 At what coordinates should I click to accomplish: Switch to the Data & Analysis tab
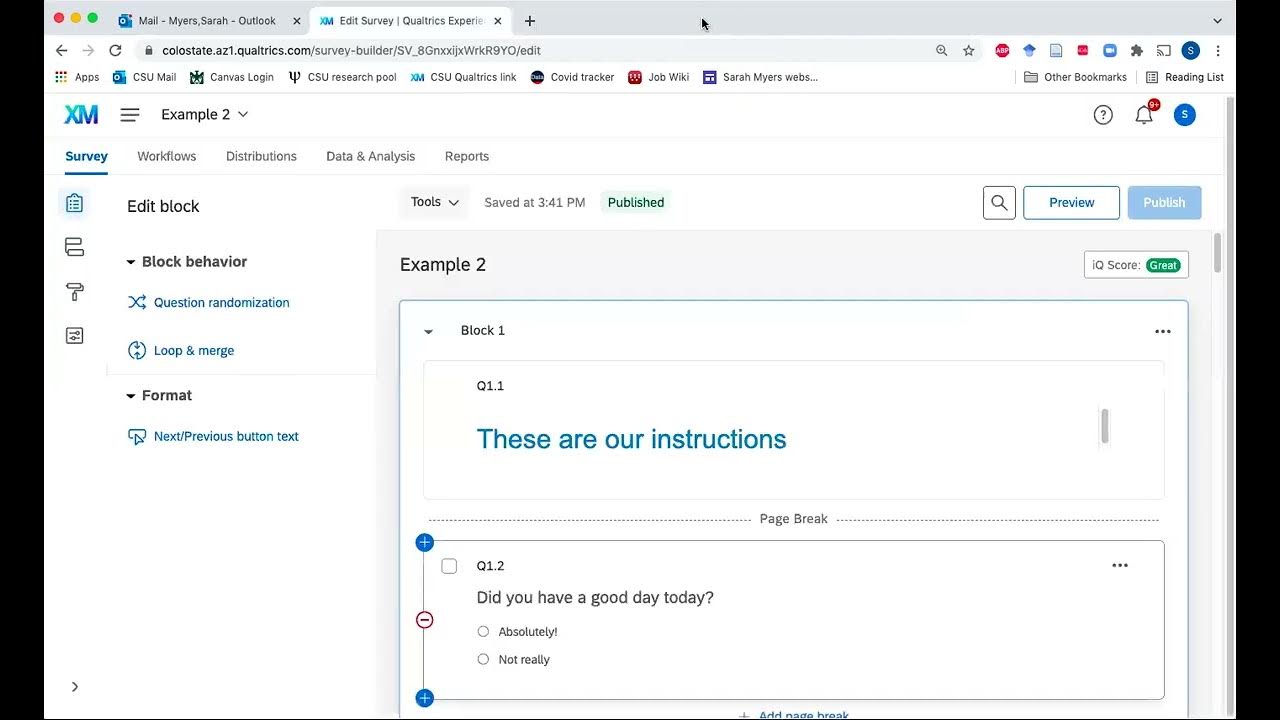pyautogui.click(x=370, y=156)
